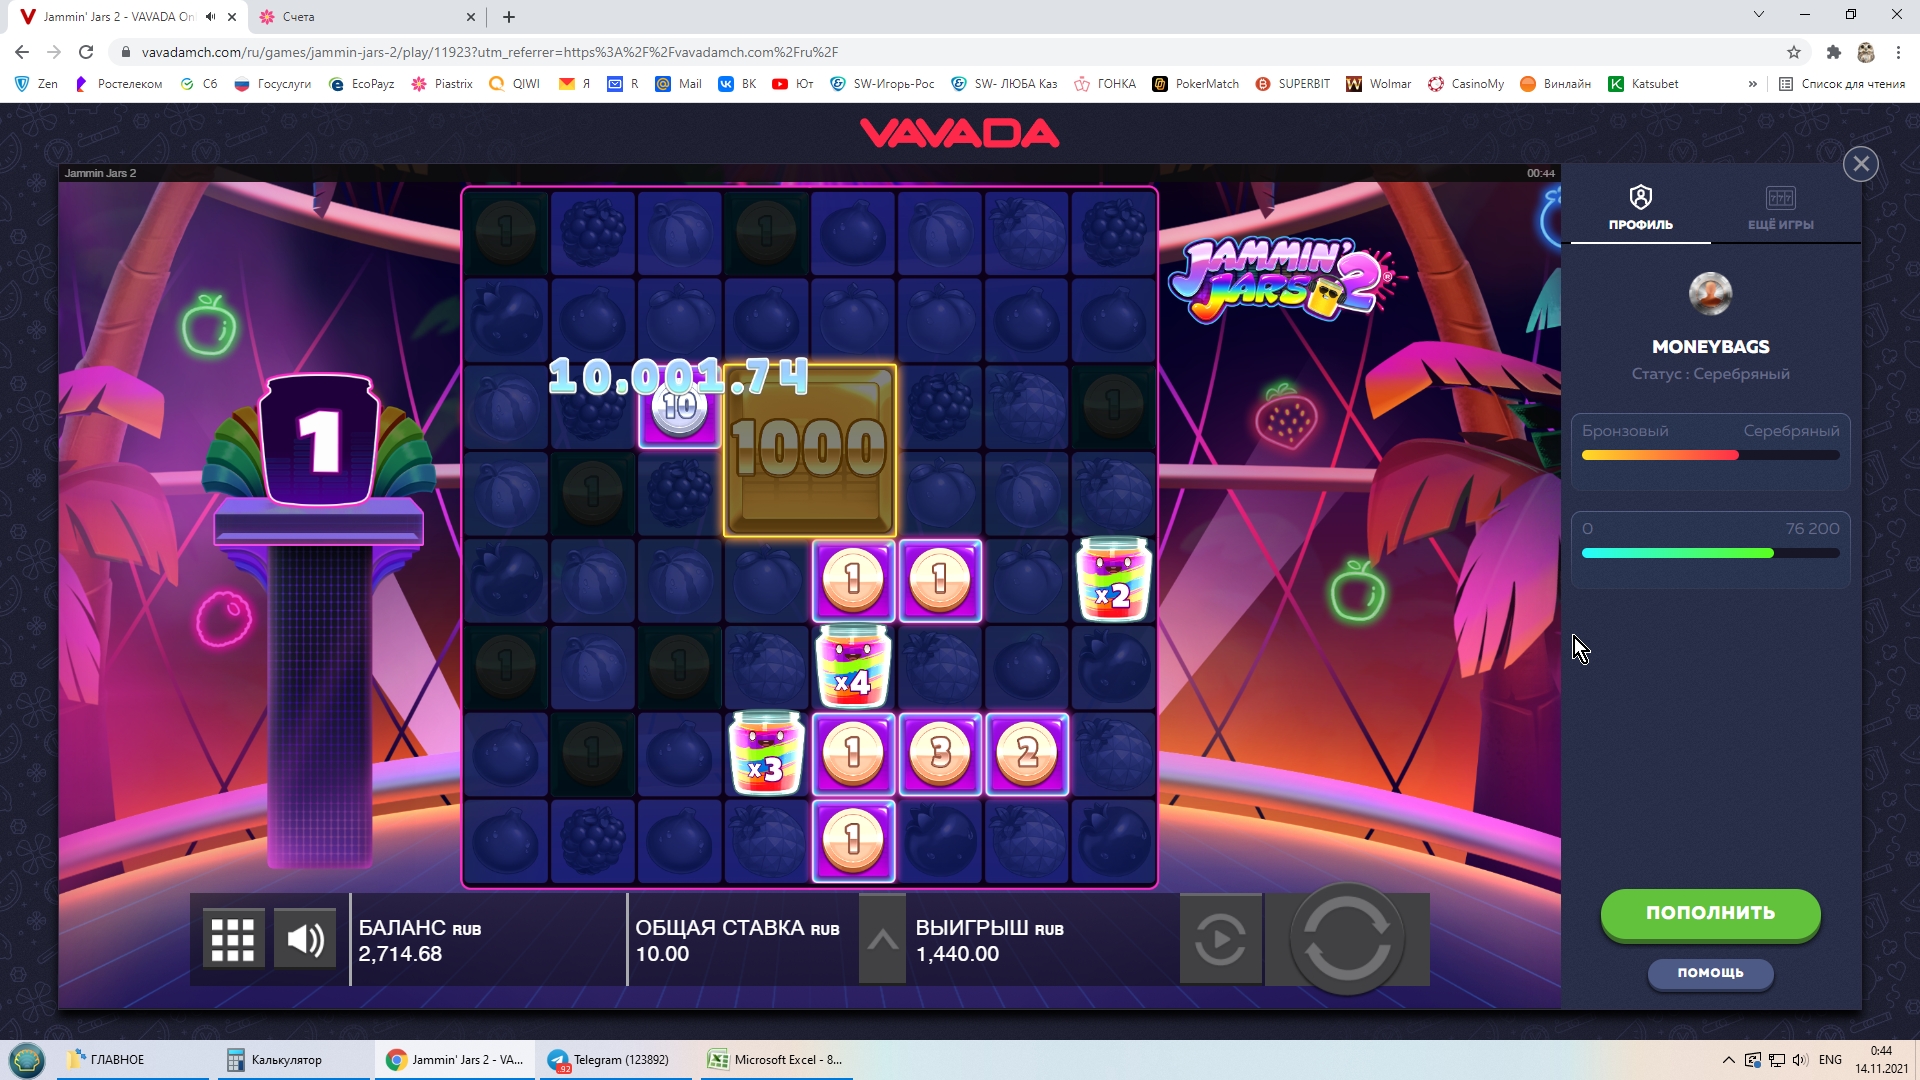Screen dimensions: 1920x1080
Task: Mute the Jammin' Jars browser tab
Action: pos(210,17)
